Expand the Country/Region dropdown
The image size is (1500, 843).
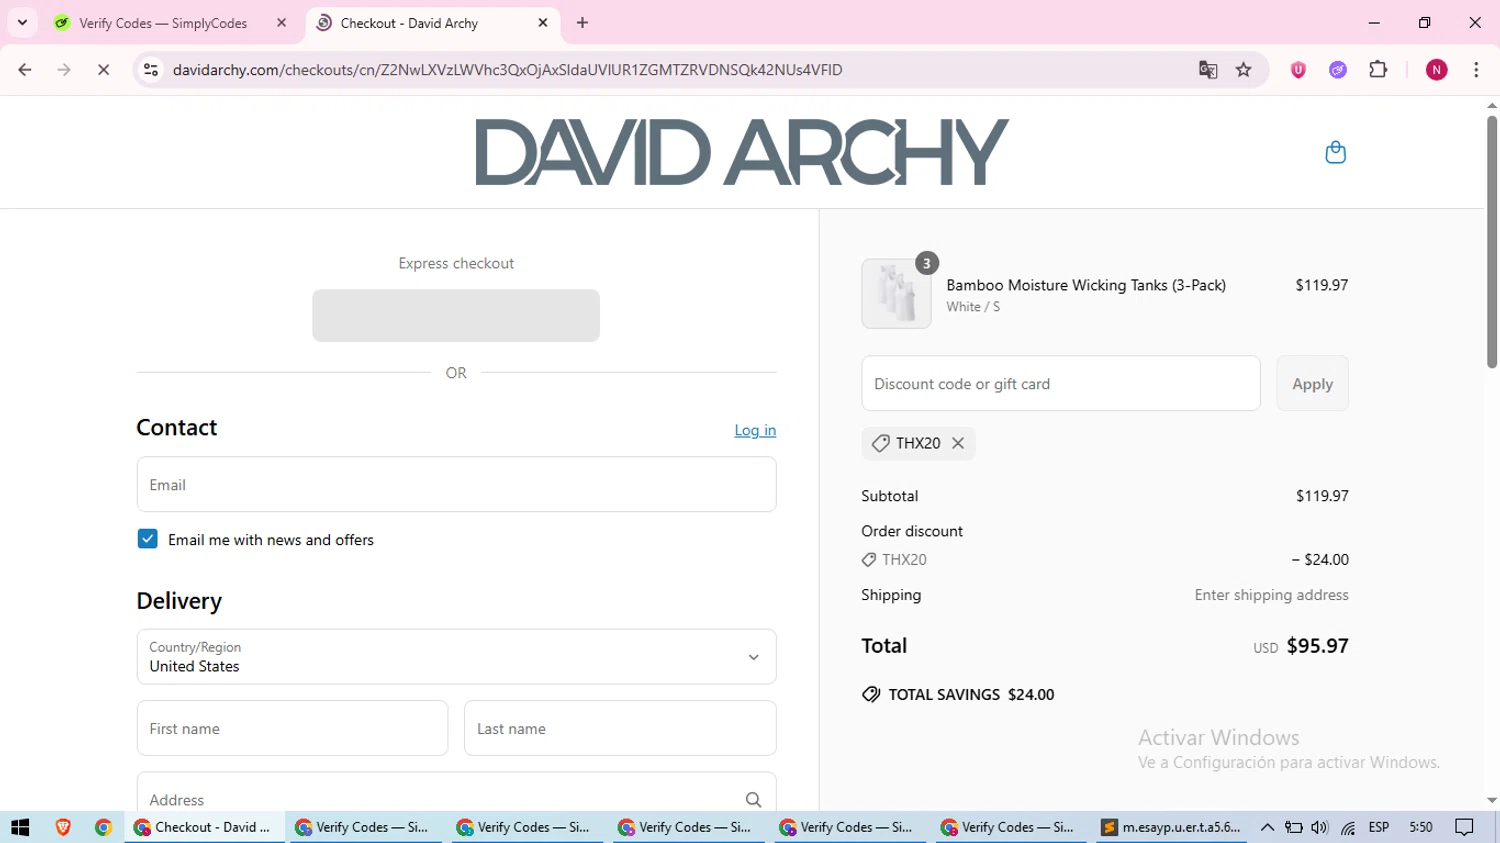[x=456, y=657]
